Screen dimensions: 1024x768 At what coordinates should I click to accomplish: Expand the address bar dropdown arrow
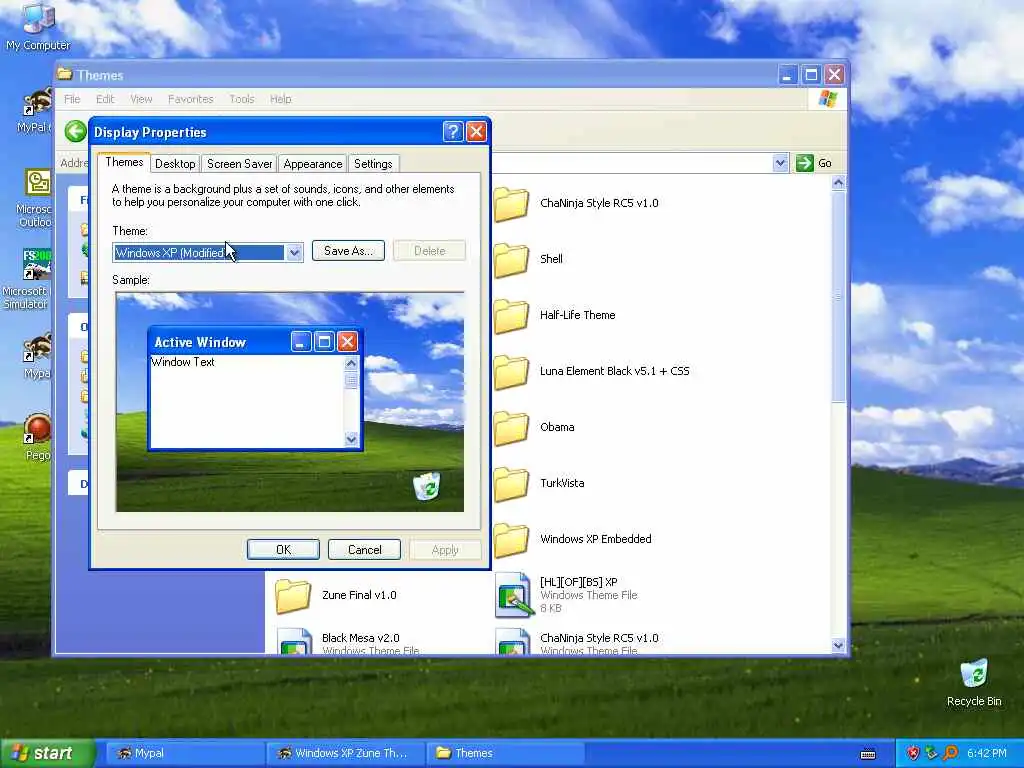[x=780, y=163]
